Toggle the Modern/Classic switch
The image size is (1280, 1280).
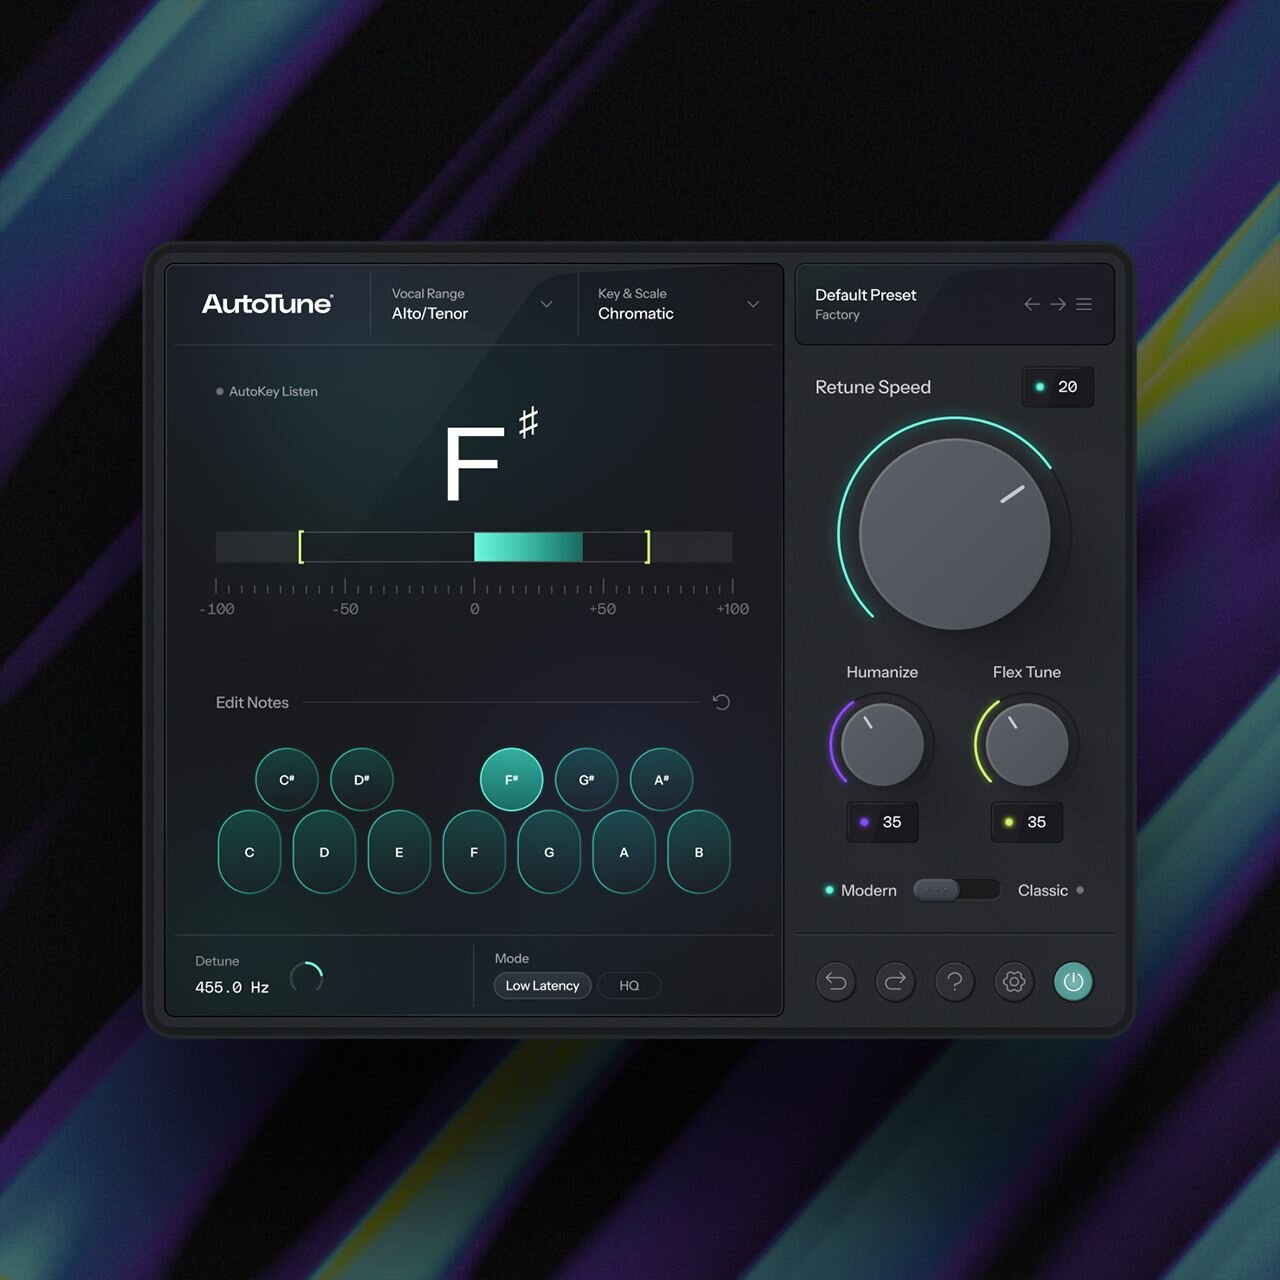(957, 890)
